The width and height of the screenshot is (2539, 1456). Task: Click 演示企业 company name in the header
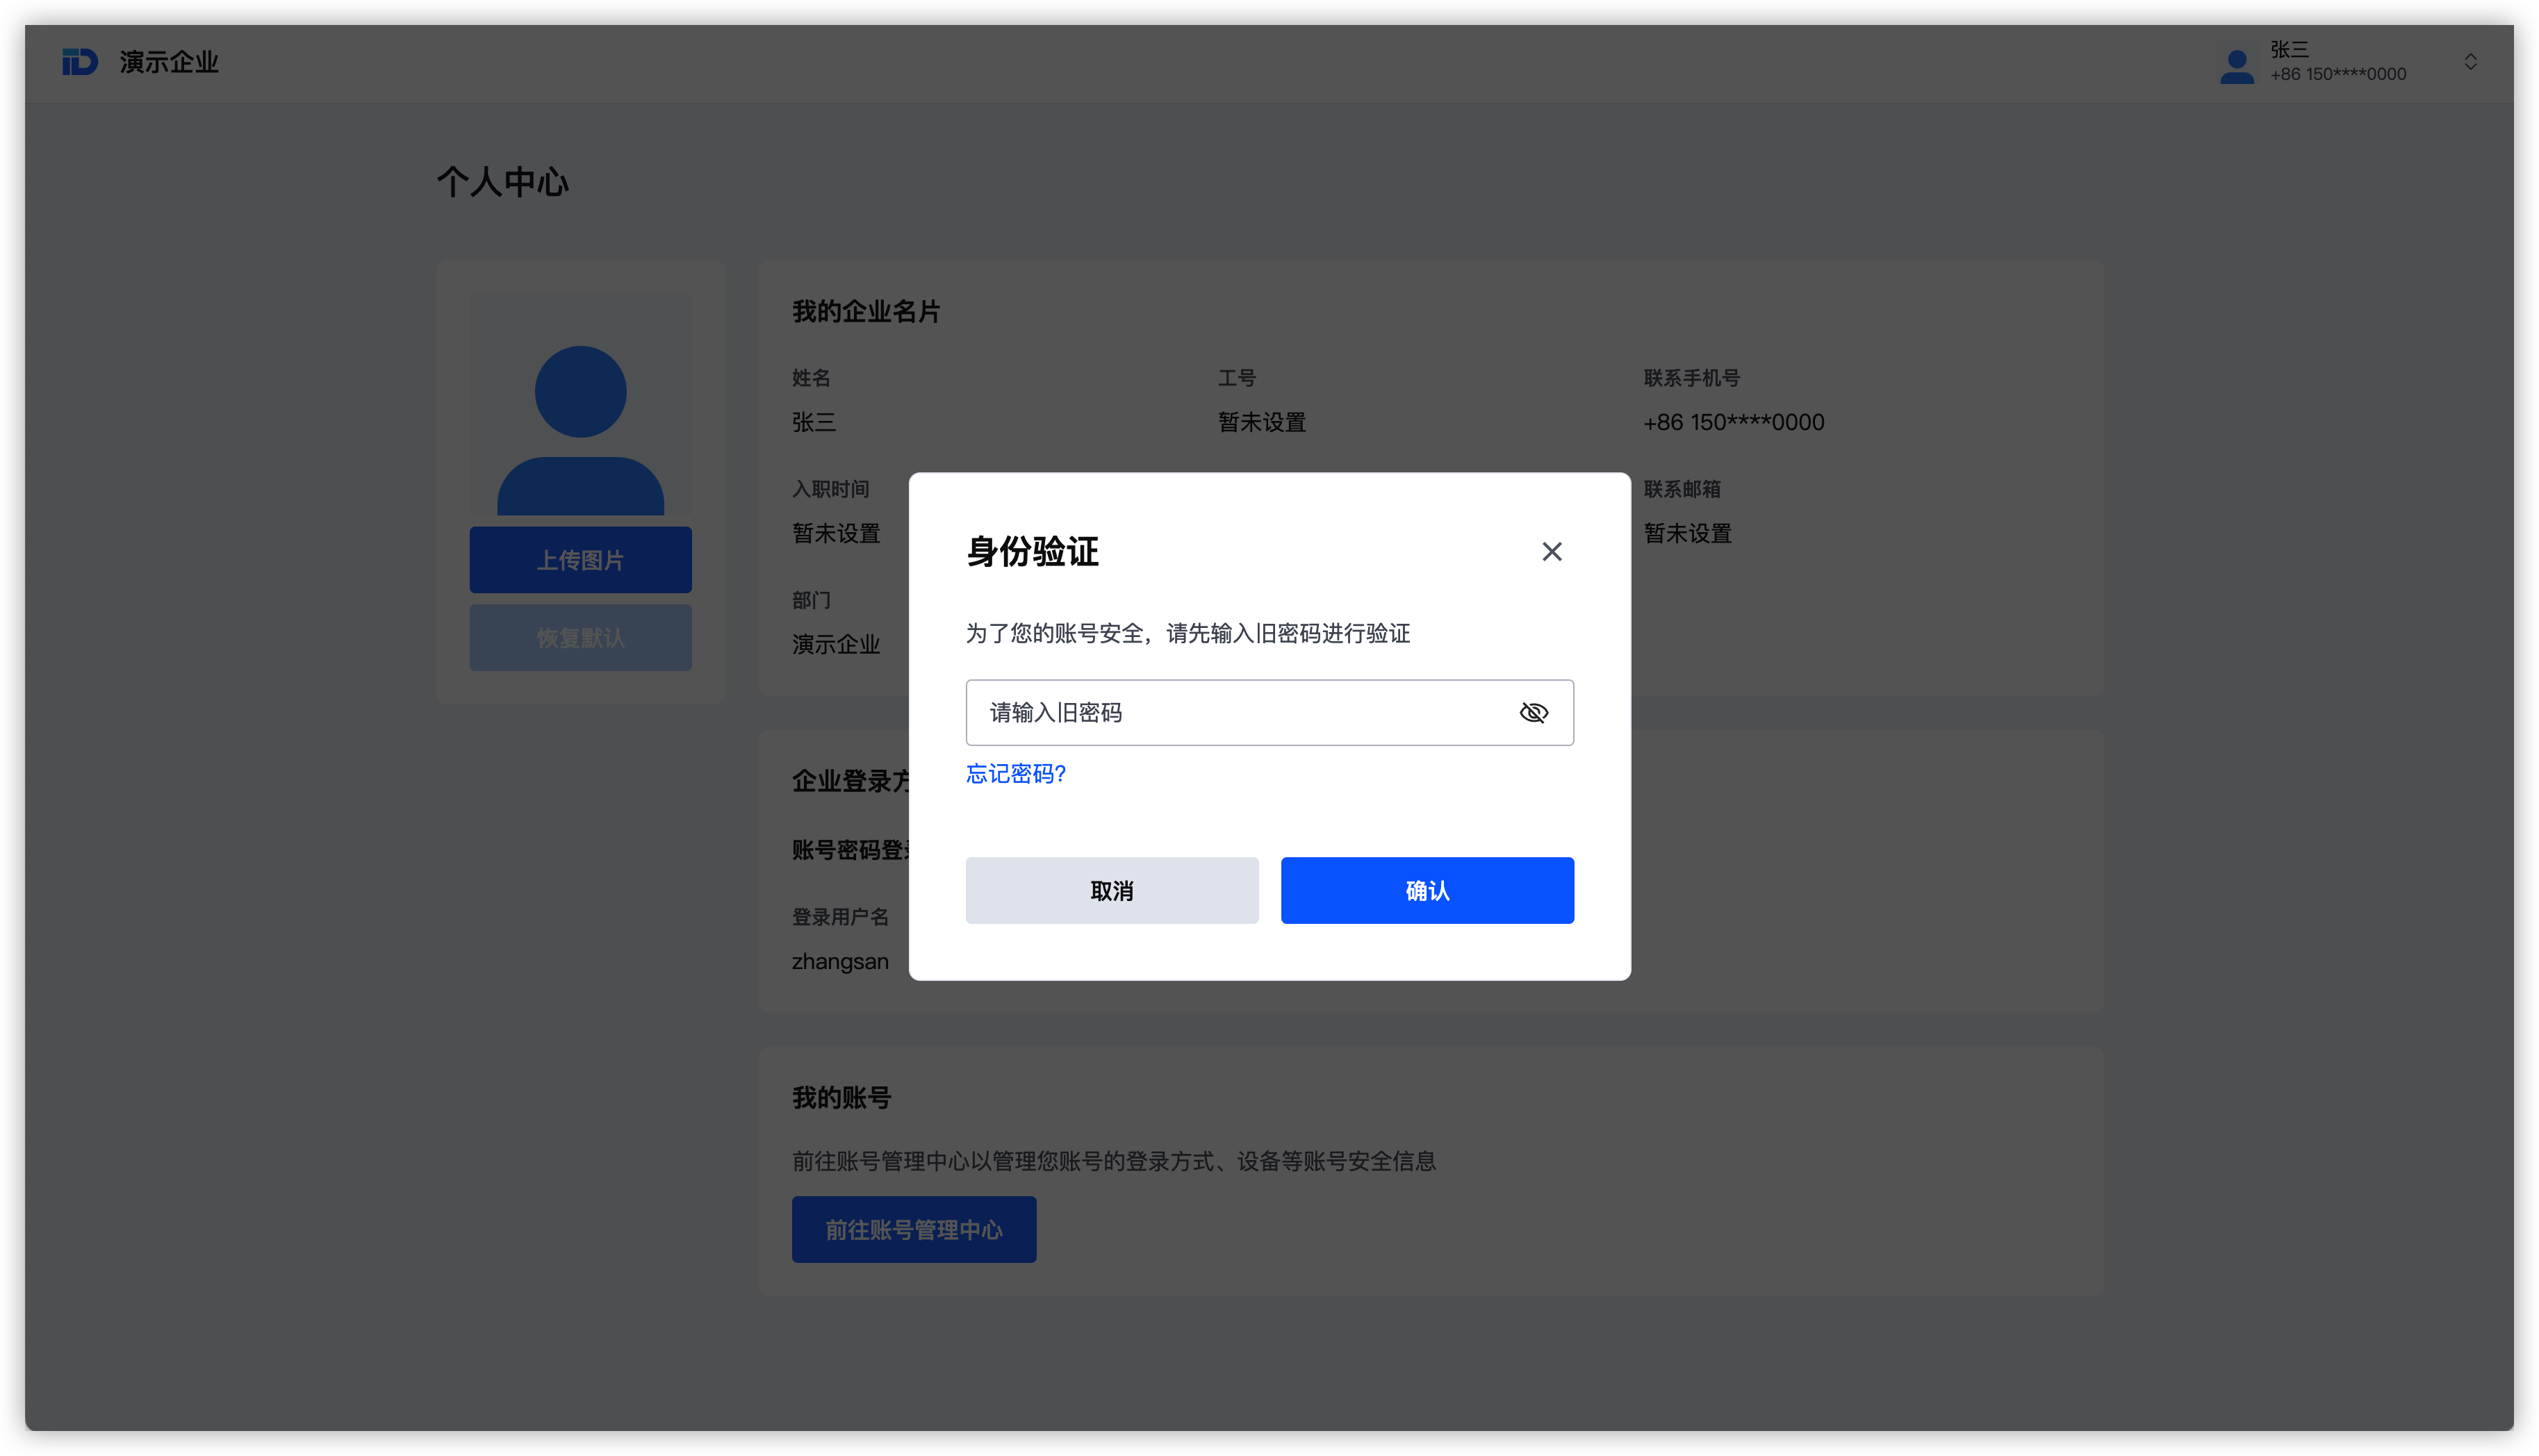pos(169,62)
